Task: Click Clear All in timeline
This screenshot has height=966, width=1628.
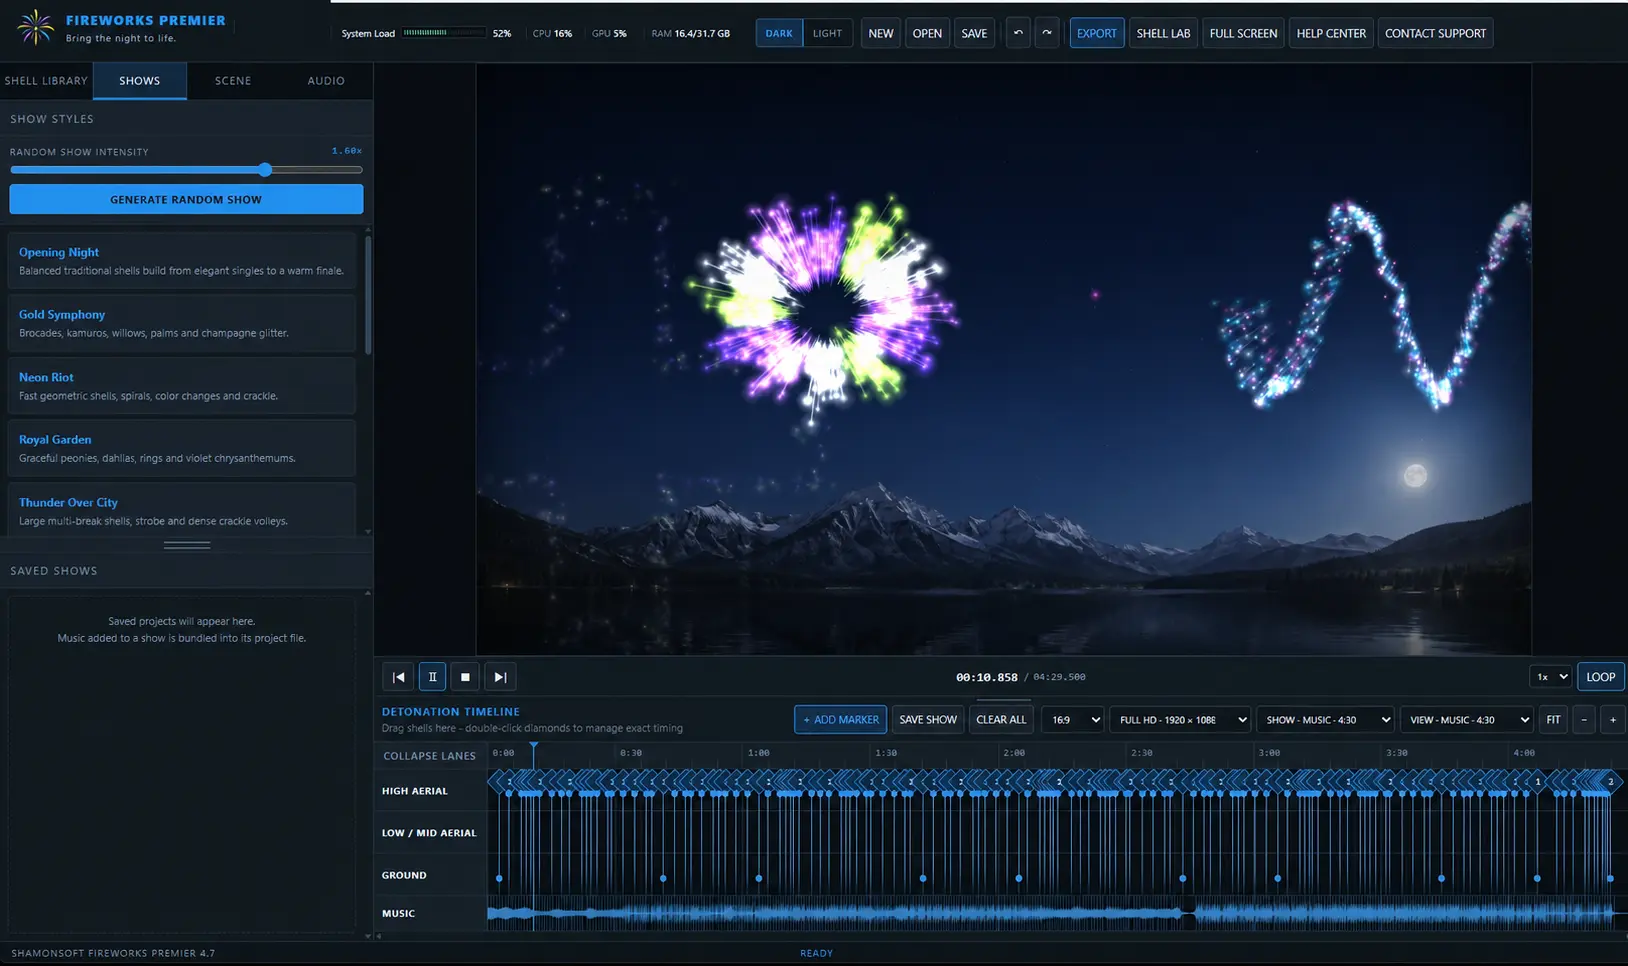Action: (x=1001, y=720)
